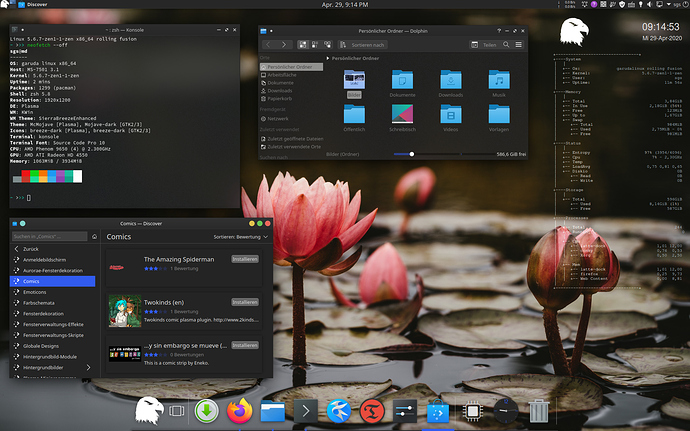Image resolution: width=690 pixels, height=431 pixels.
Task: Select the Schreibtisch folder thumbnail
Action: (x=402, y=114)
